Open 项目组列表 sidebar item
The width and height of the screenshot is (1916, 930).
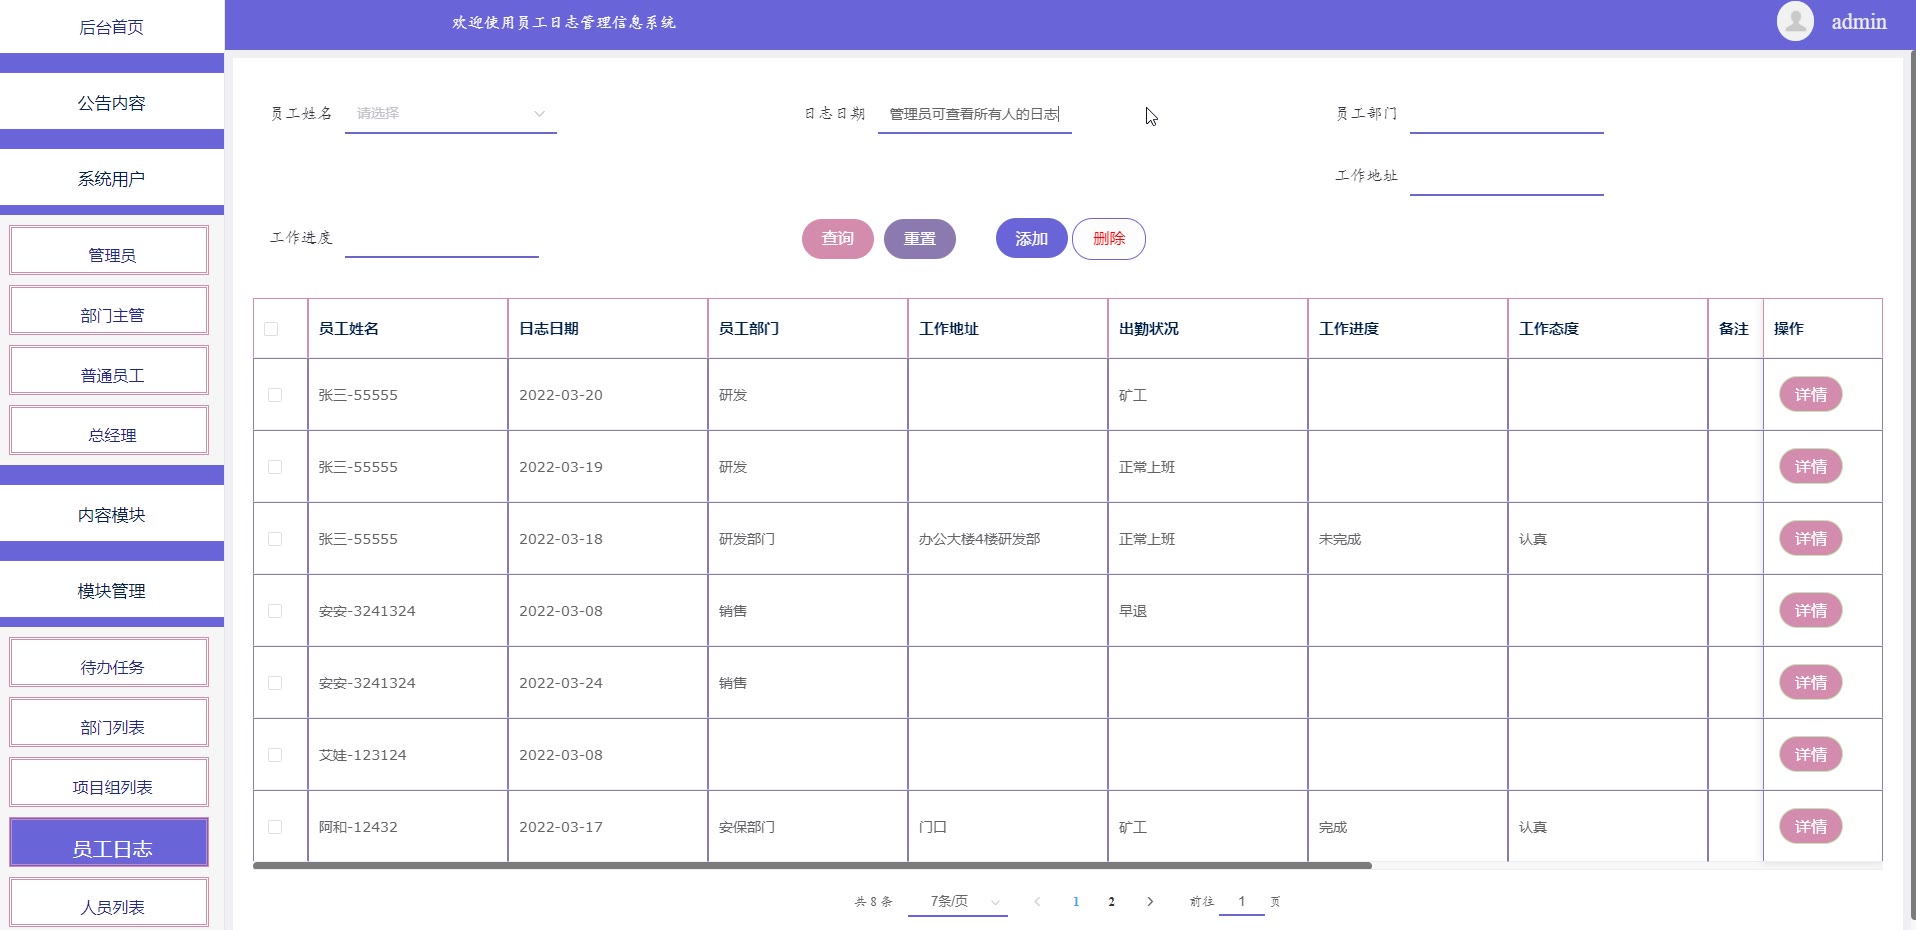(x=109, y=782)
